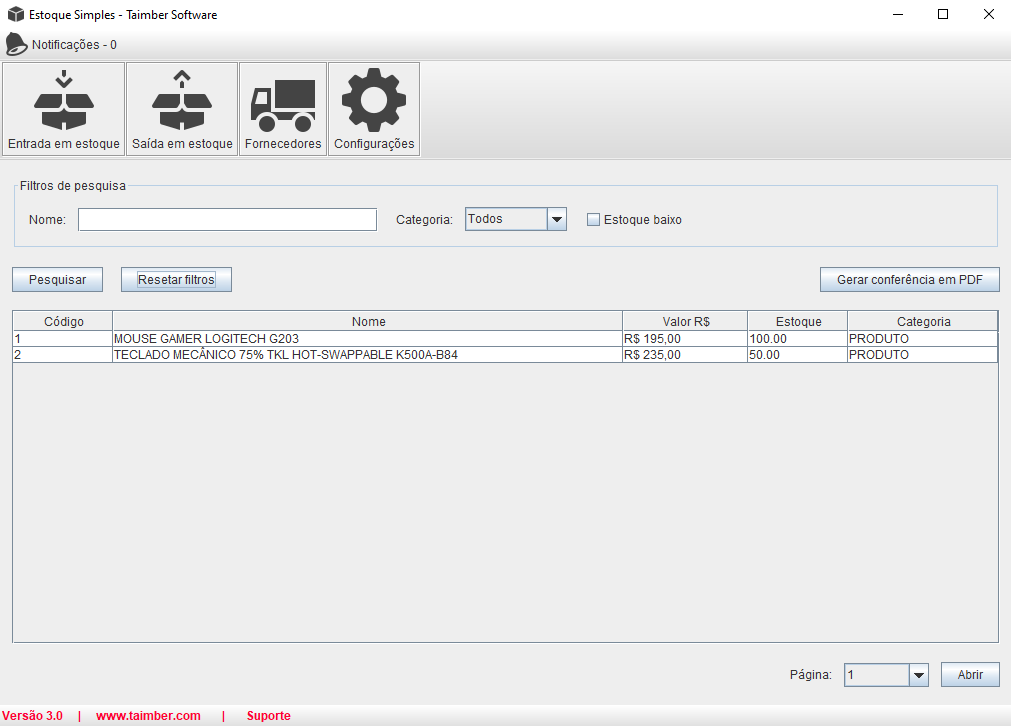Open the Suporte link in footer
The width and height of the screenshot is (1011, 726).
tap(268, 716)
